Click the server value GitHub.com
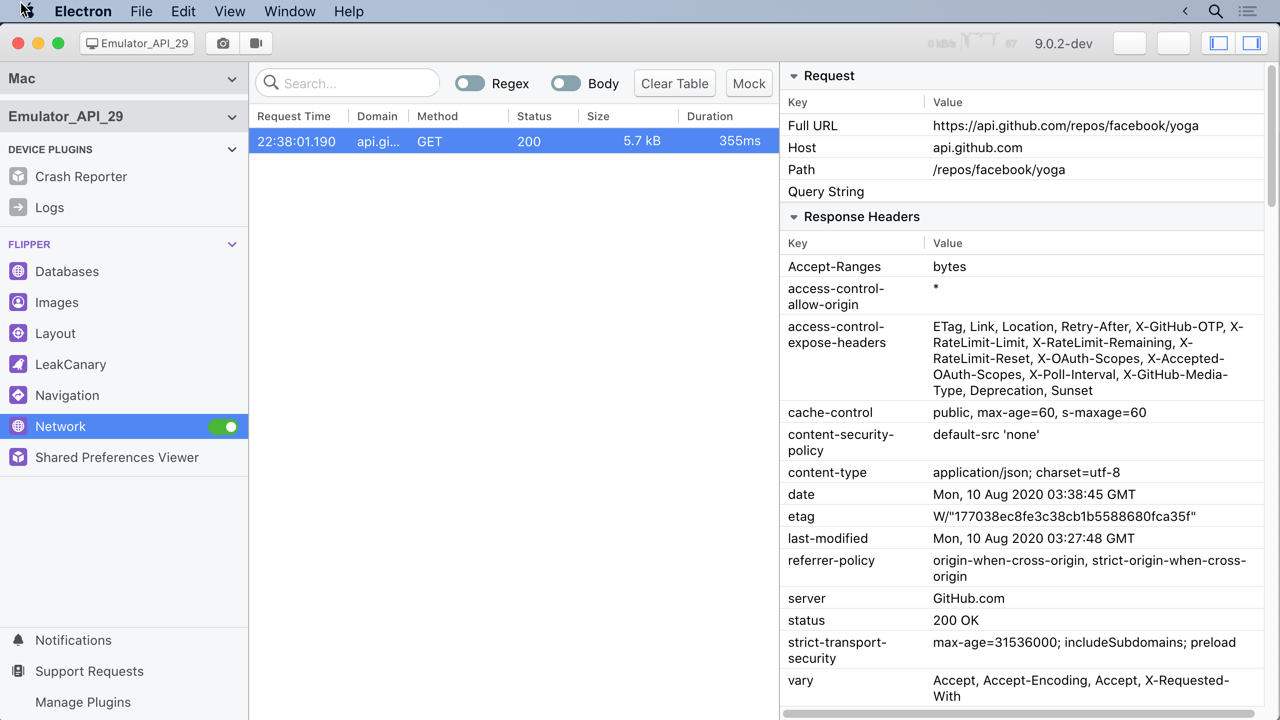 coord(969,598)
